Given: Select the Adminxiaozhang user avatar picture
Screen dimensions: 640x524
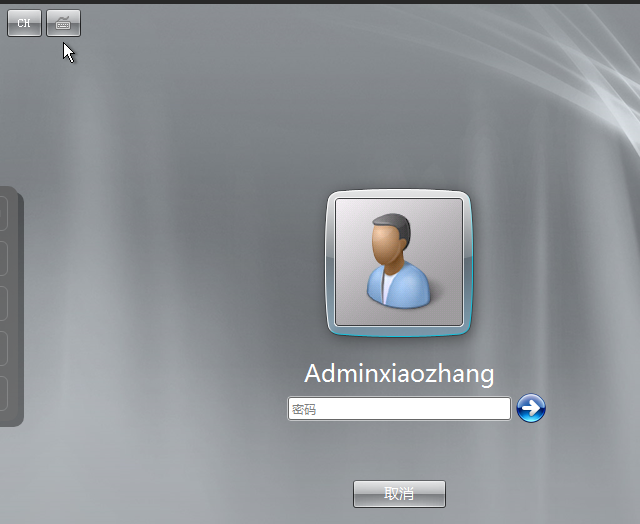Looking at the screenshot, I should (x=399, y=261).
